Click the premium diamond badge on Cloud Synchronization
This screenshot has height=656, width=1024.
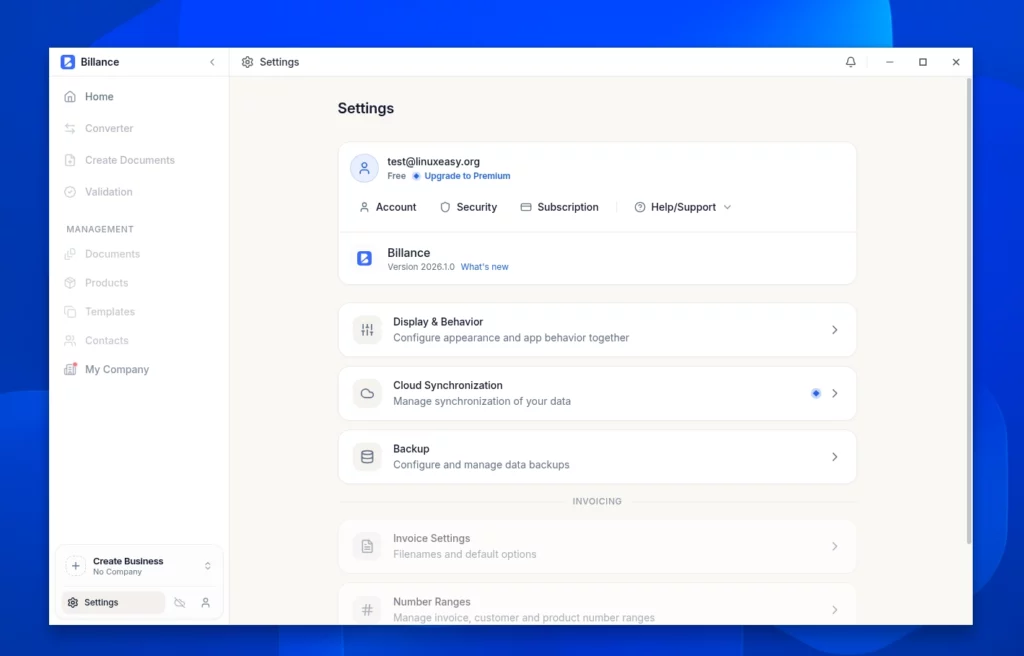(816, 393)
